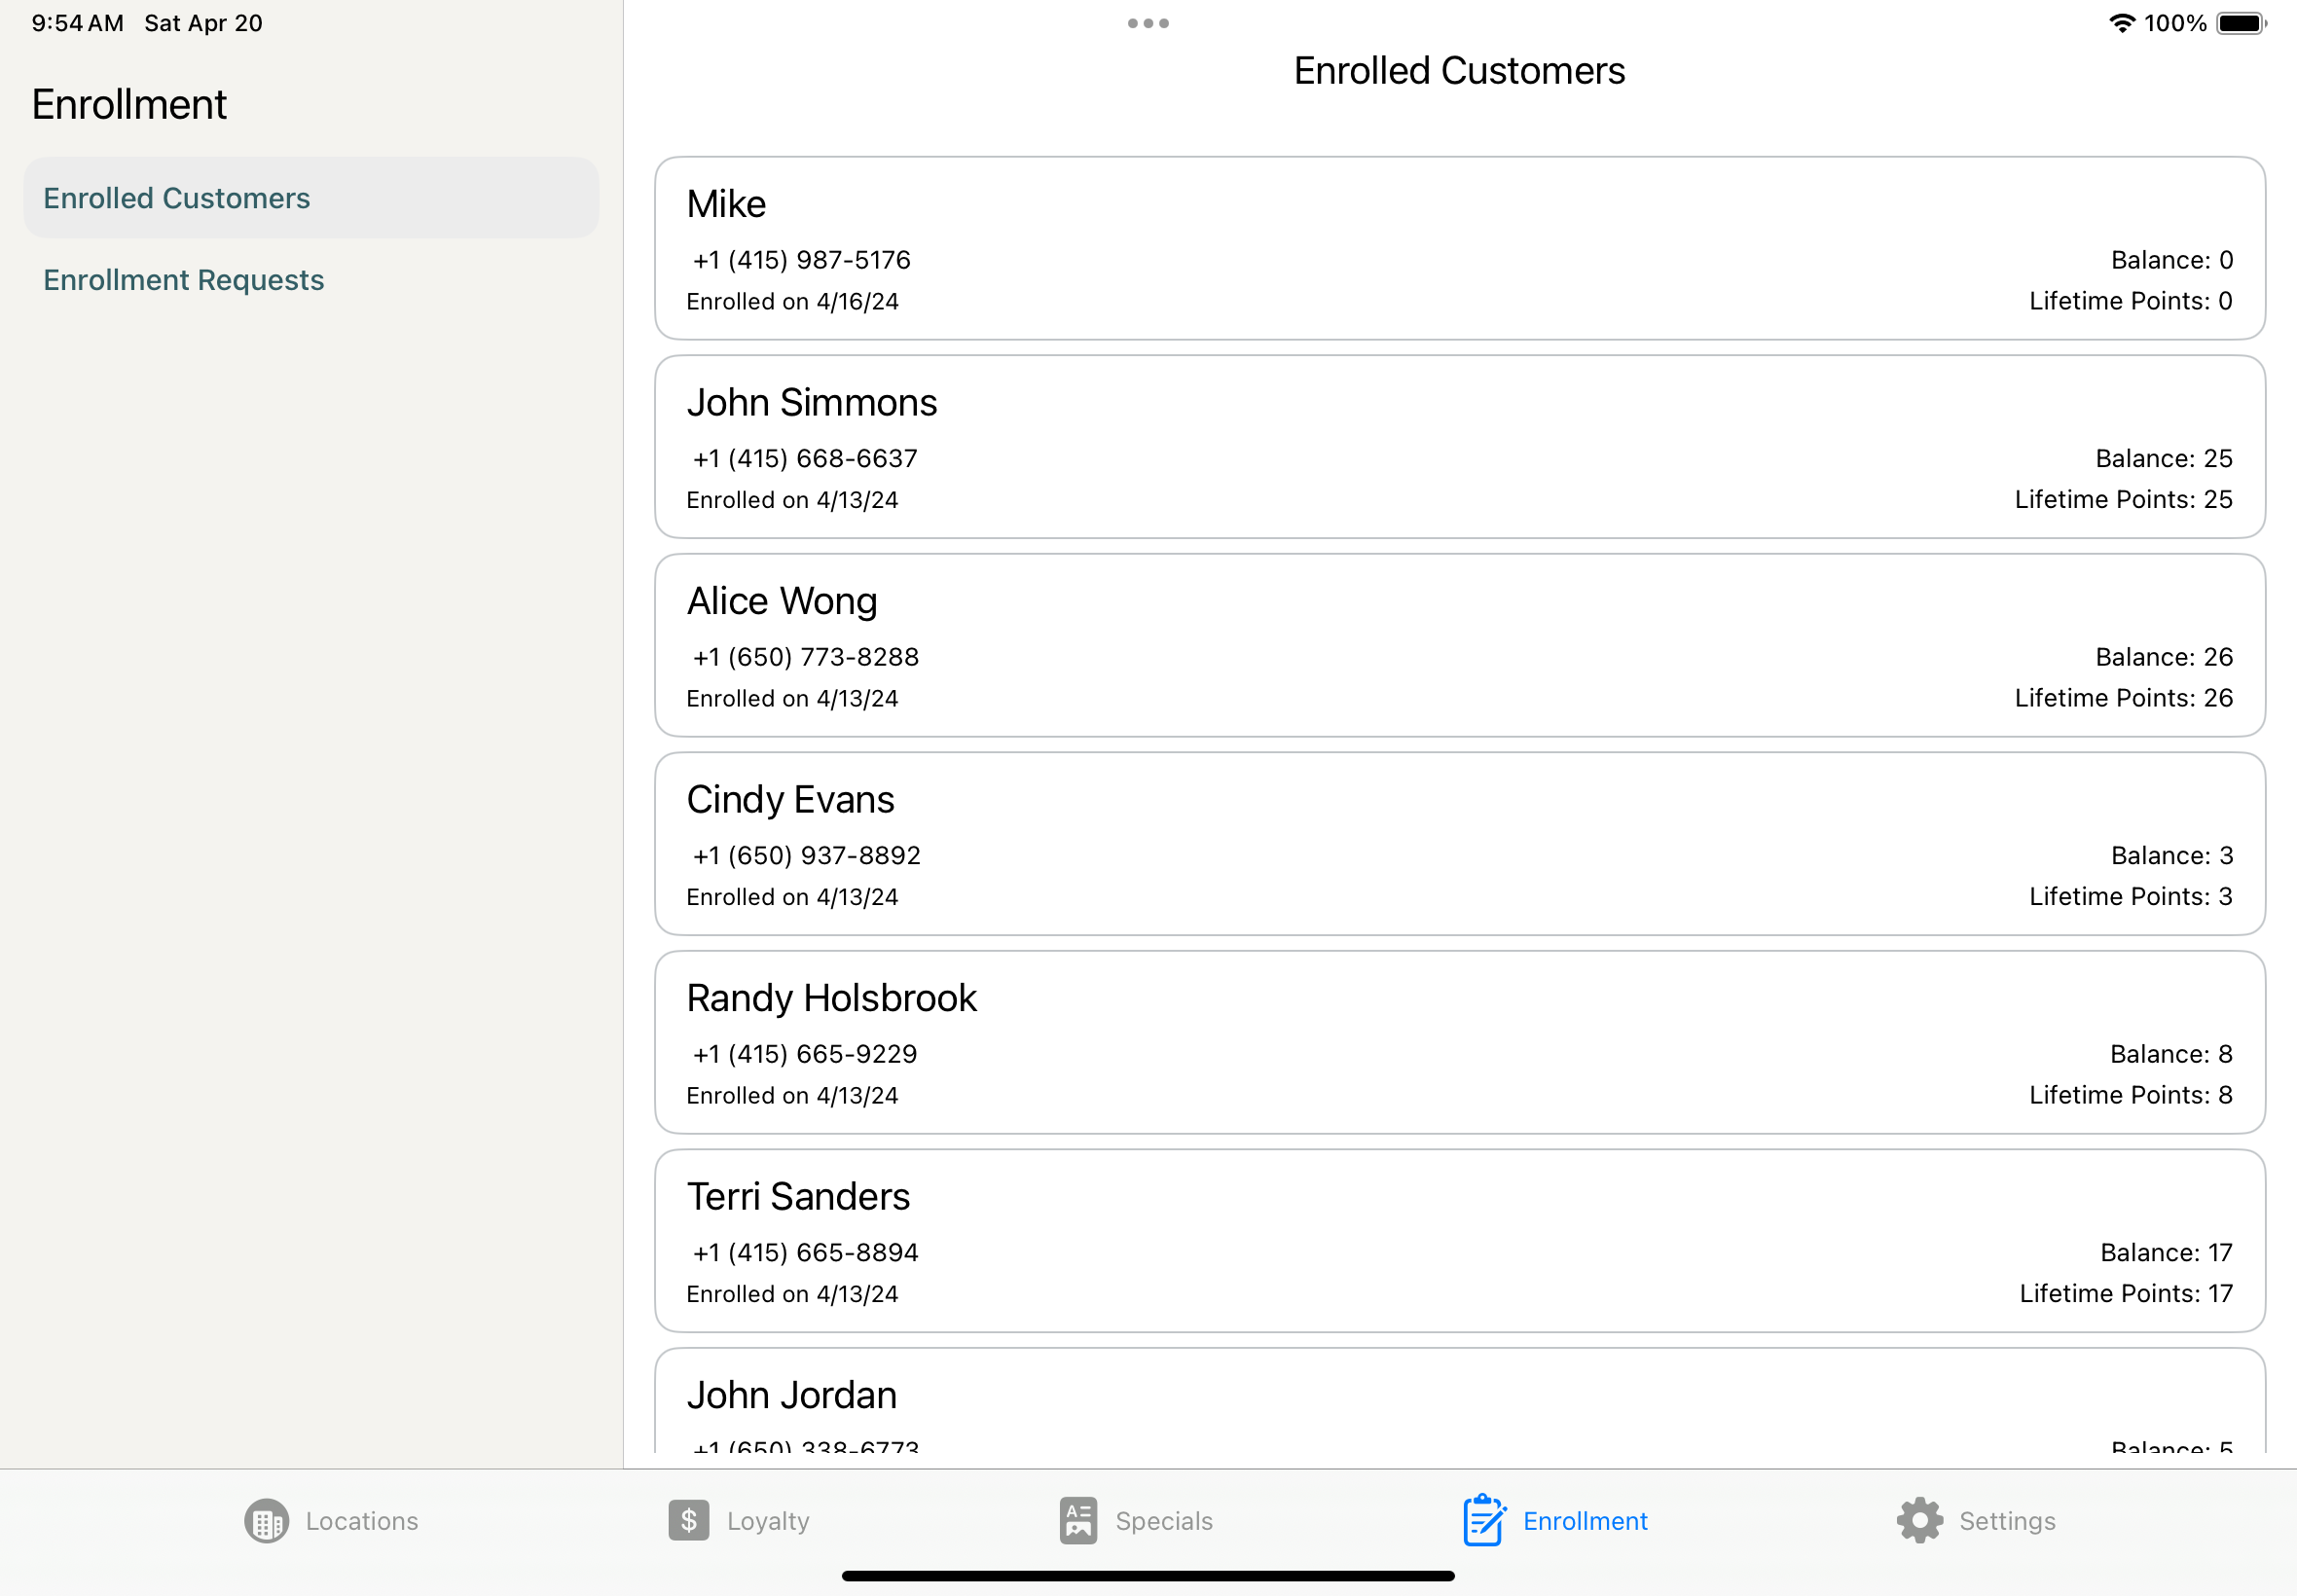Tap the Settings gear icon
2297x1596 pixels.
click(1919, 1520)
